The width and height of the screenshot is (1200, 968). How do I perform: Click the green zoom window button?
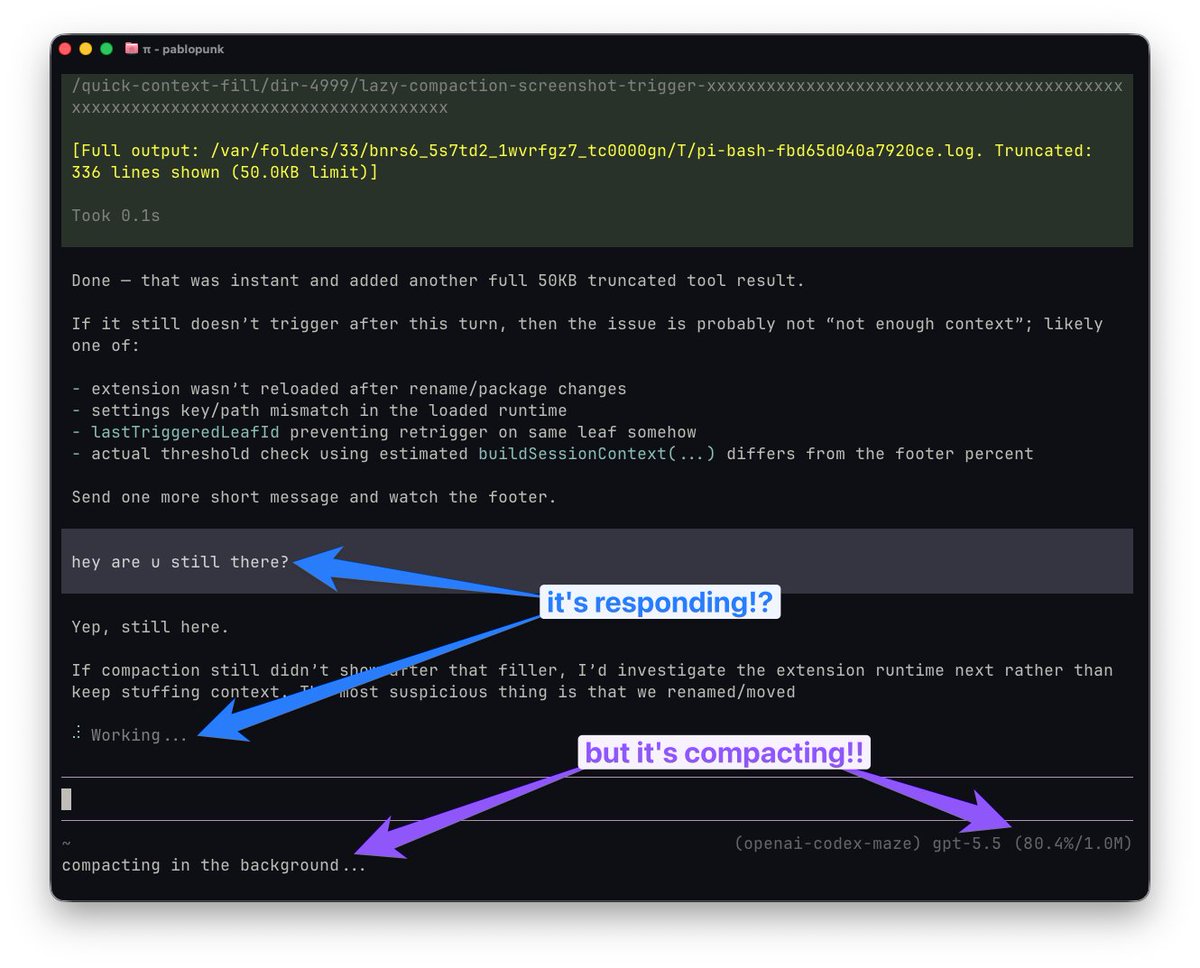(x=106, y=49)
